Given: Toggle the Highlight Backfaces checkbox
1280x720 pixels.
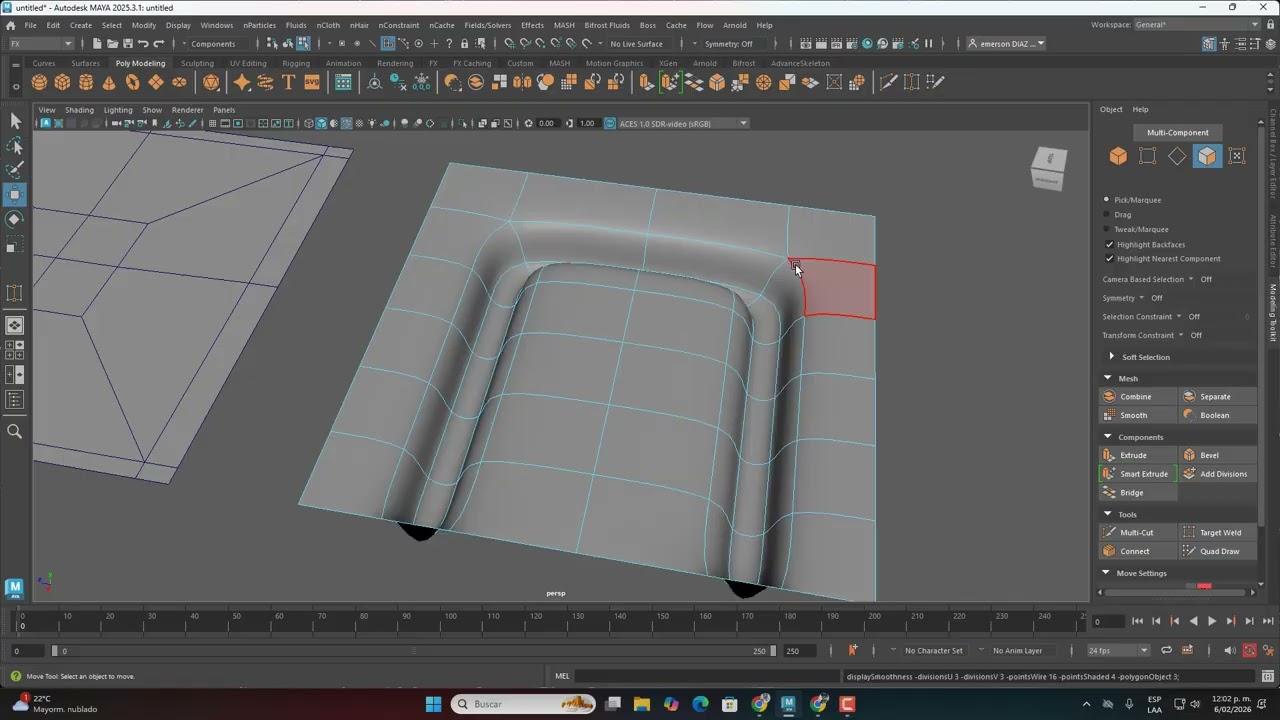Looking at the screenshot, I should click(x=1109, y=244).
